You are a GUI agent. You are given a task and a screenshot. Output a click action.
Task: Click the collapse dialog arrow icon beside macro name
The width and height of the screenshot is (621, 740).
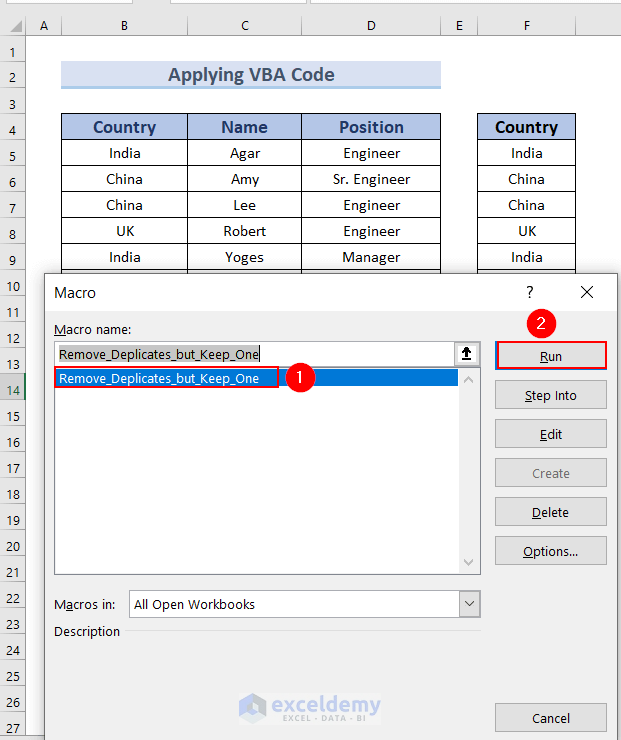pyautogui.click(x=467, y=353)
